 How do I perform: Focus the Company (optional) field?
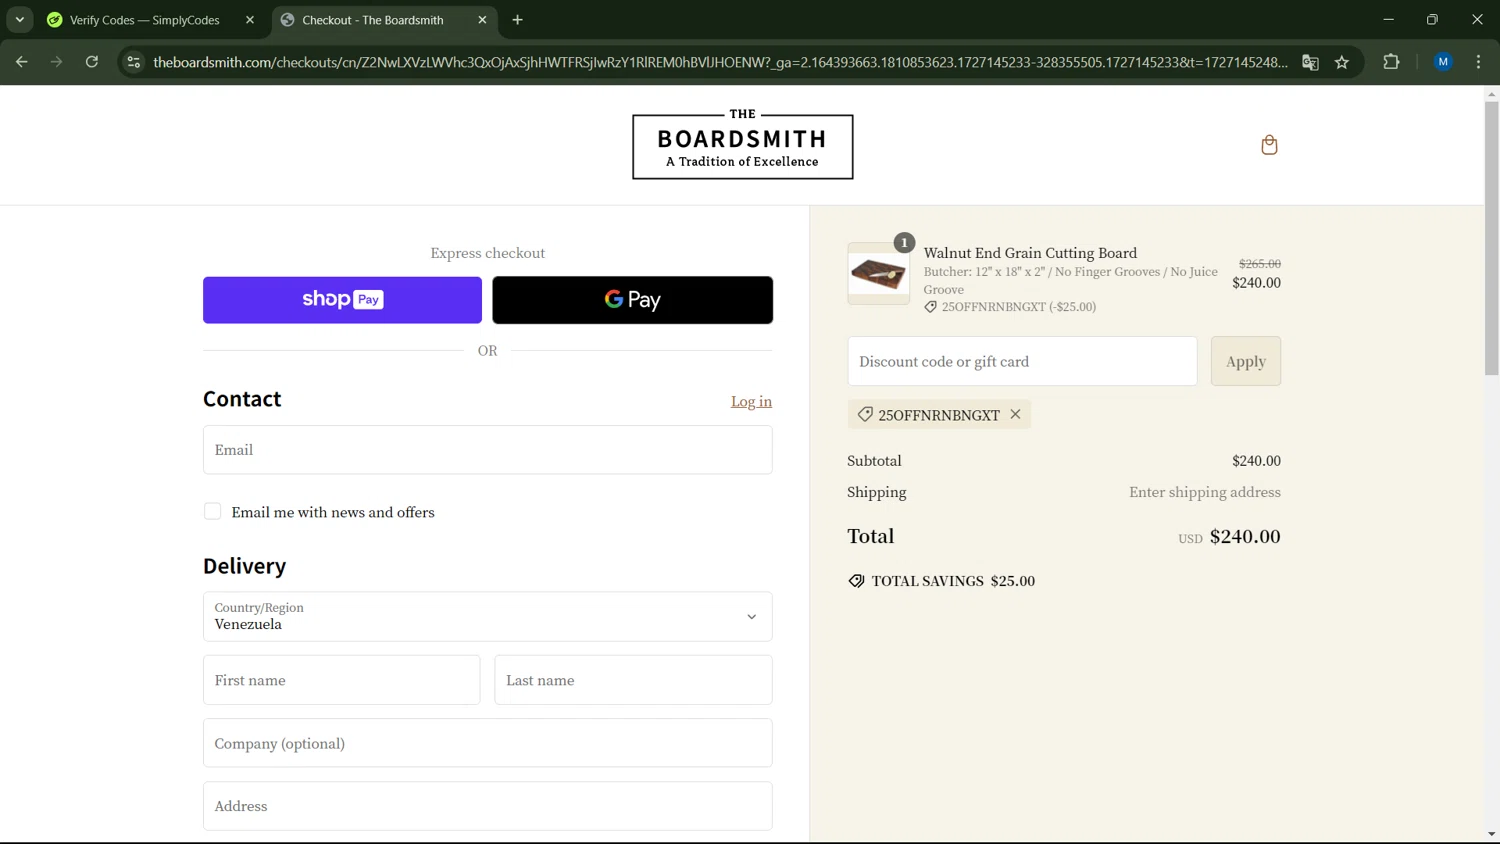click(x=487, y=743)
